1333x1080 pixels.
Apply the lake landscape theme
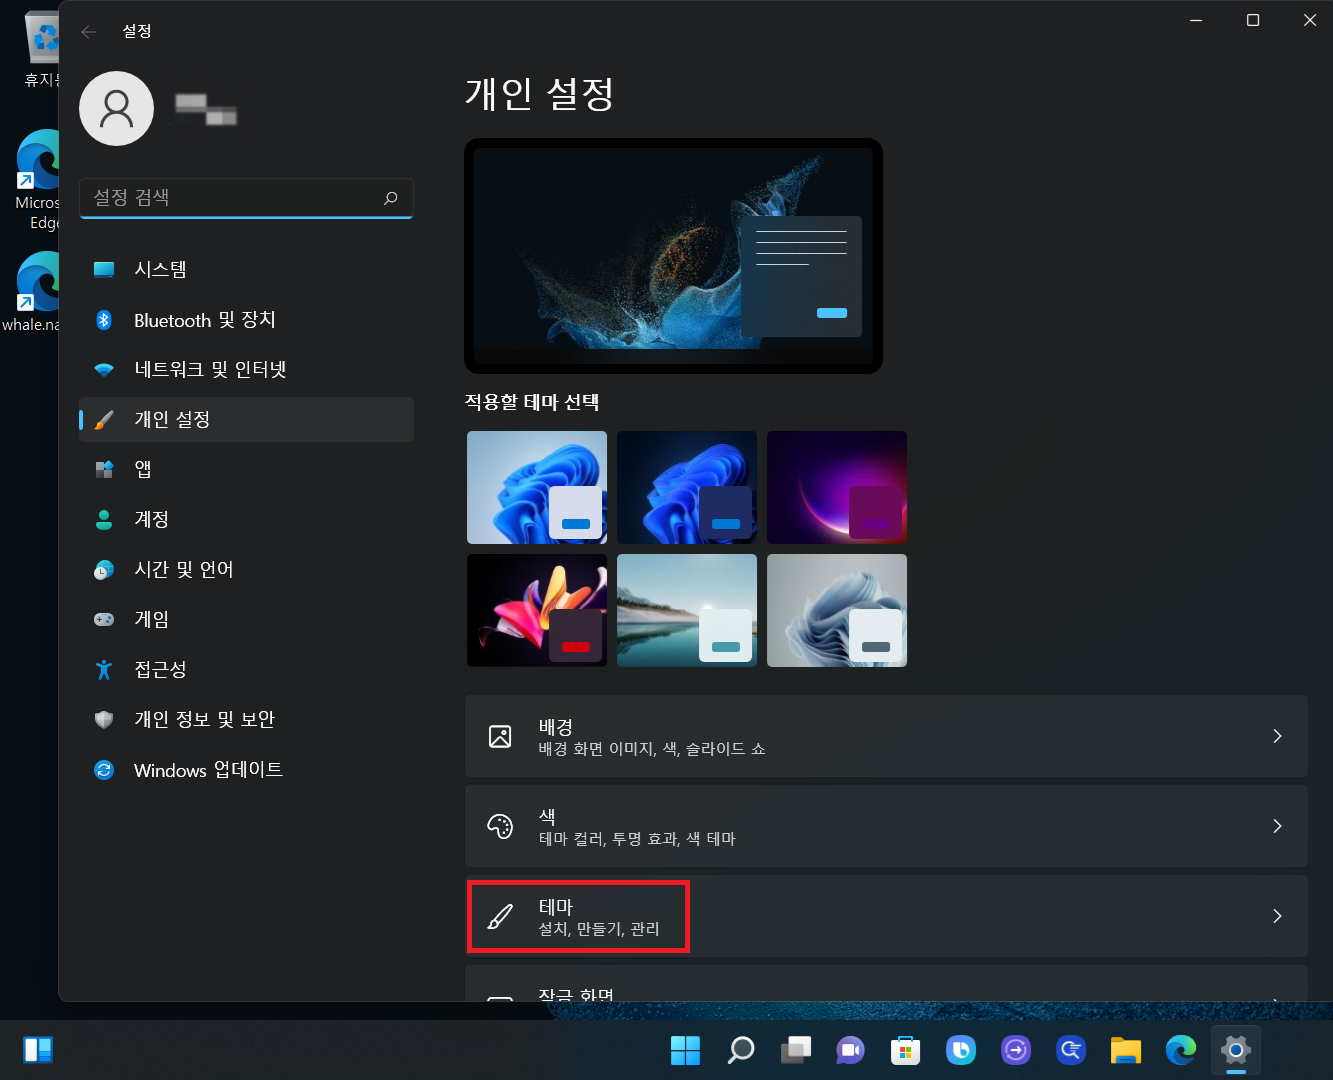[687, 610]
